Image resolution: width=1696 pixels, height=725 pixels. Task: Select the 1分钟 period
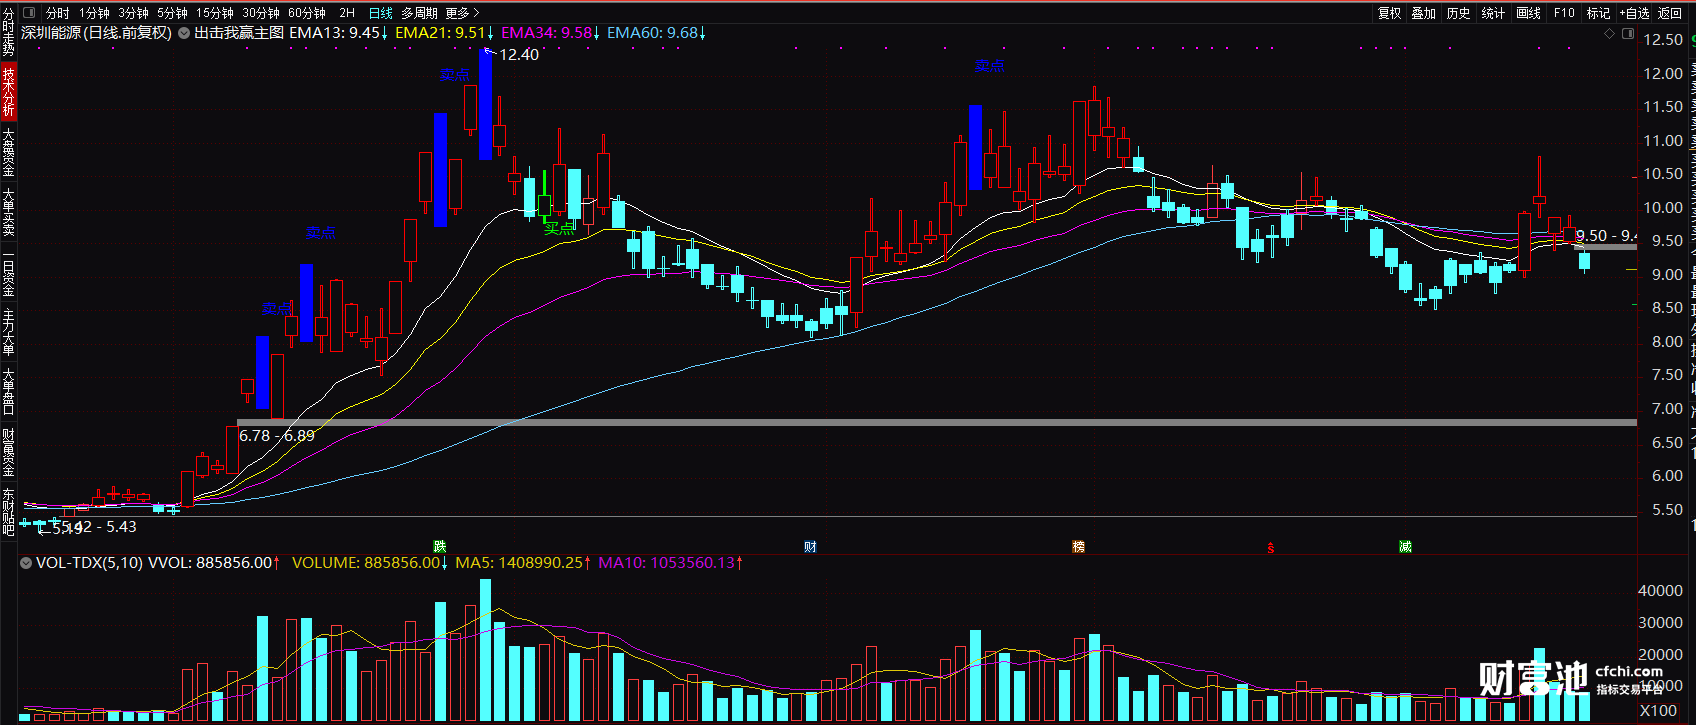pos(95,13)
